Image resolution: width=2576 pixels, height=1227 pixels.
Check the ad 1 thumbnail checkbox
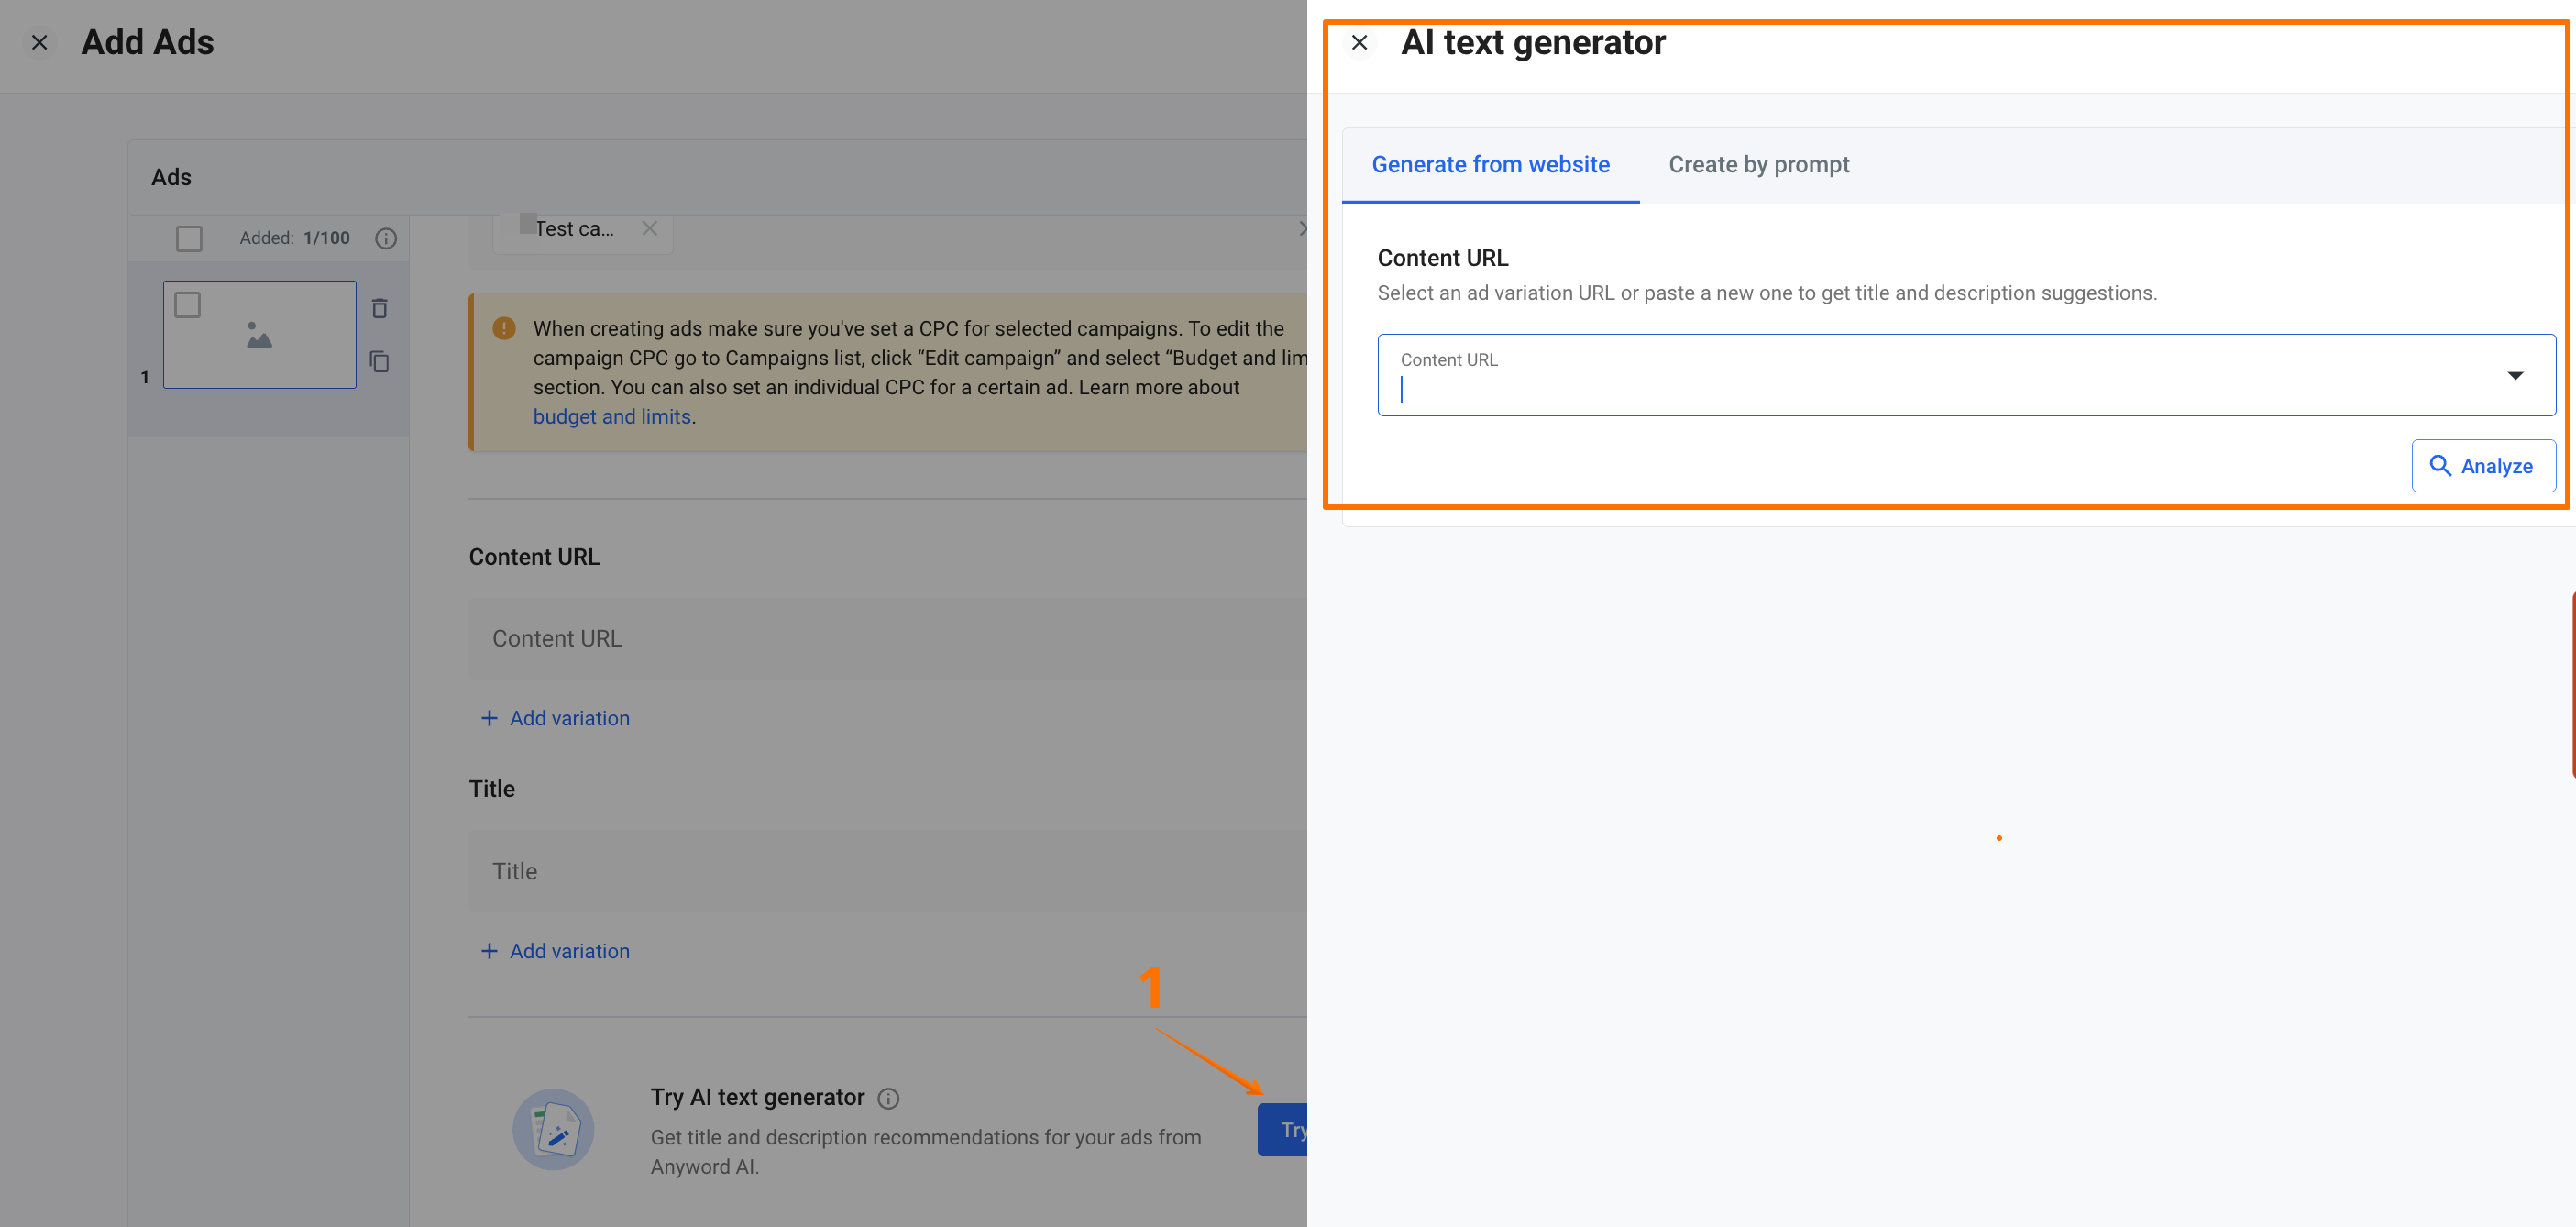click(x=188, y=305)
